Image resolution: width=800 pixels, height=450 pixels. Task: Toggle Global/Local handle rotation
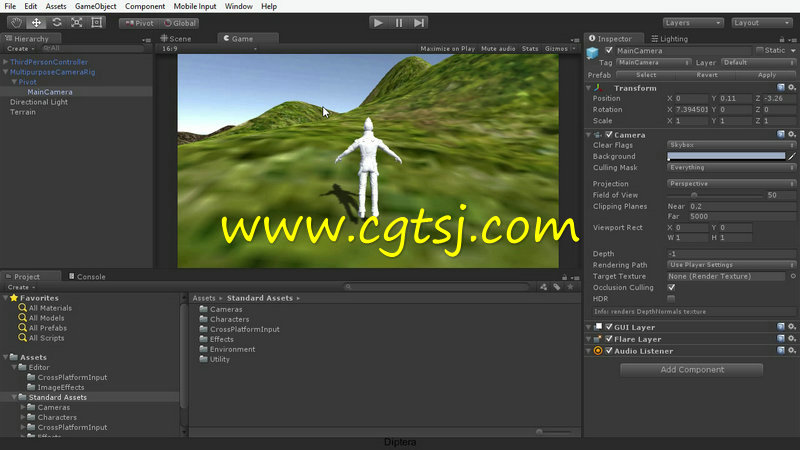click(x=179, y=23)
